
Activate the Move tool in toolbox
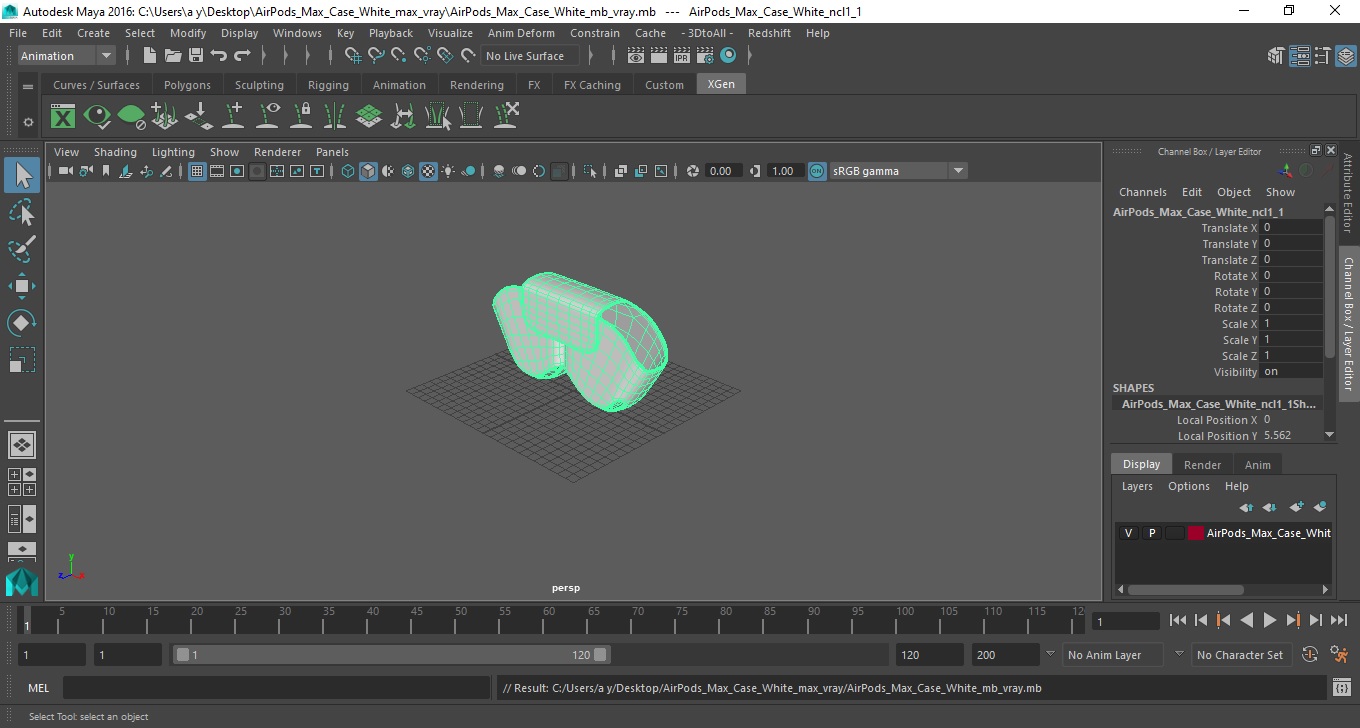(x=22, y=286)
